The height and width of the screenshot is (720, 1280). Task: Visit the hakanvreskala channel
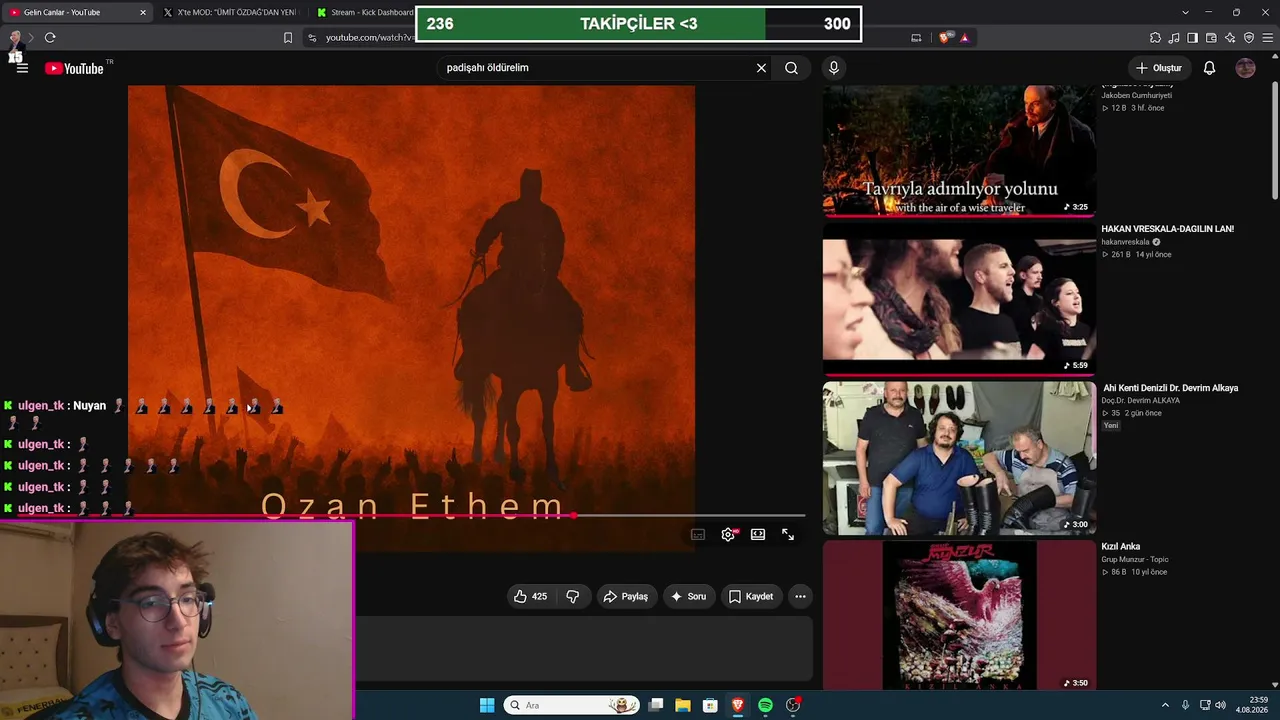[1125, 242]
